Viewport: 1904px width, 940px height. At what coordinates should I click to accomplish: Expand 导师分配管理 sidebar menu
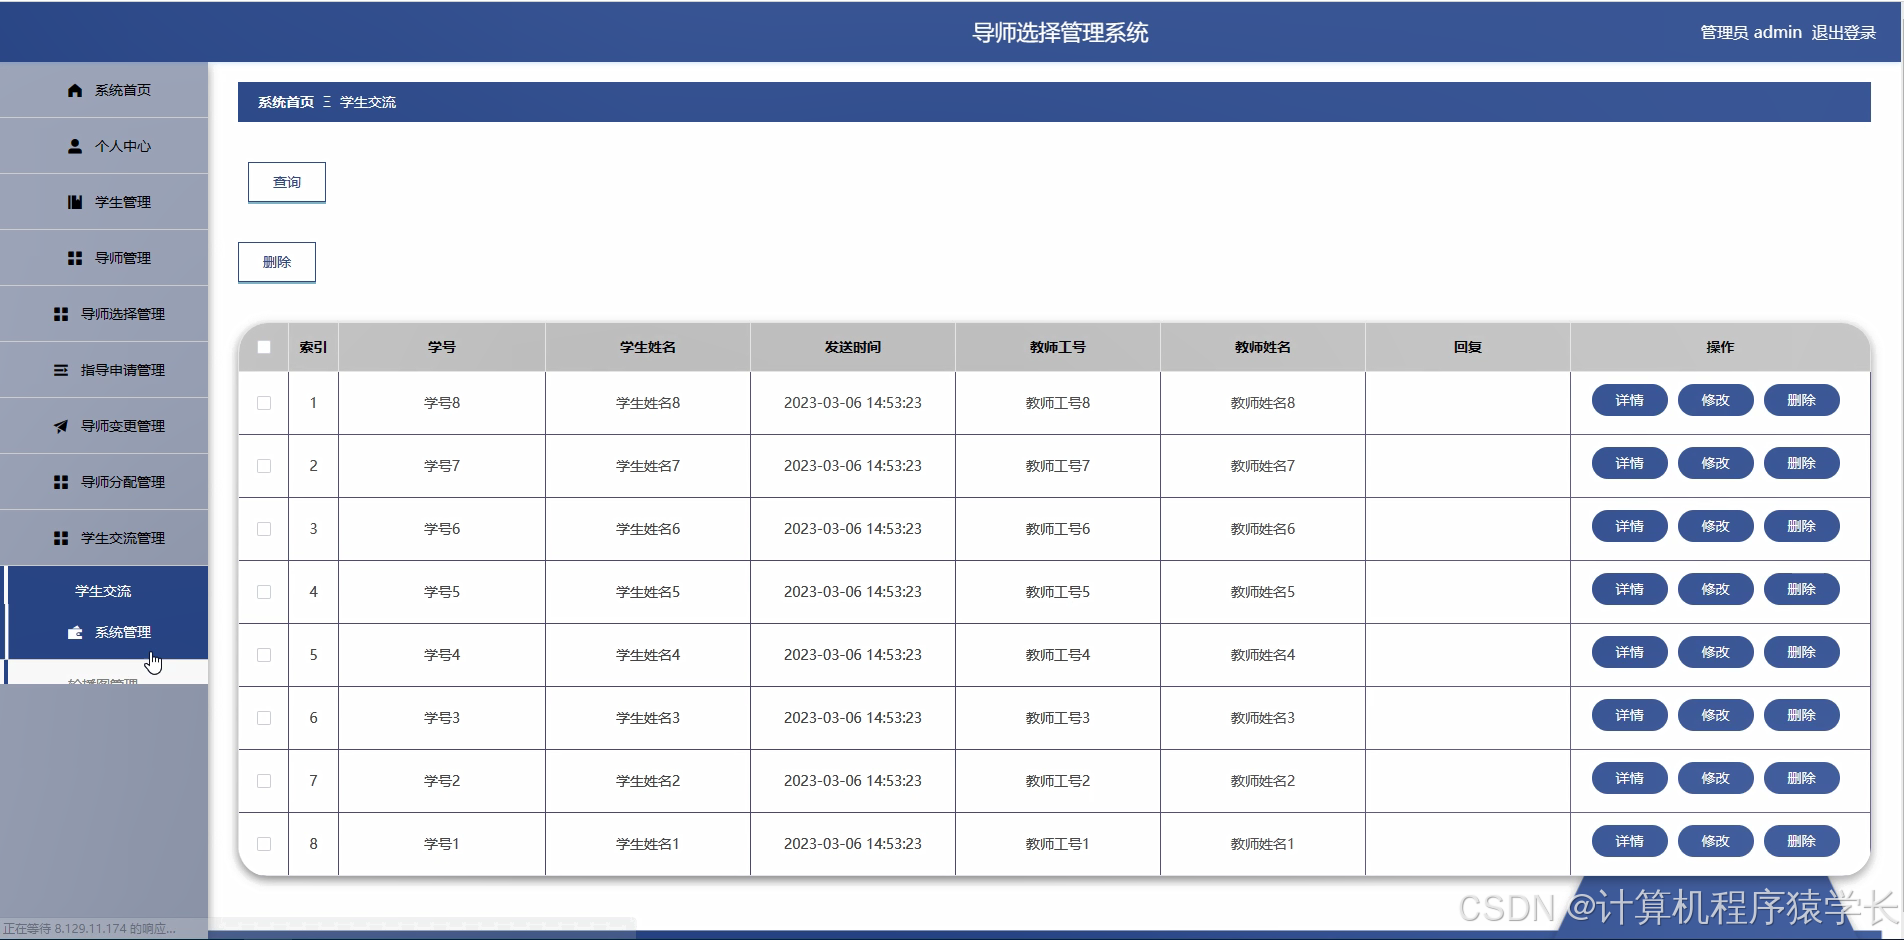(x=104, y=482)
